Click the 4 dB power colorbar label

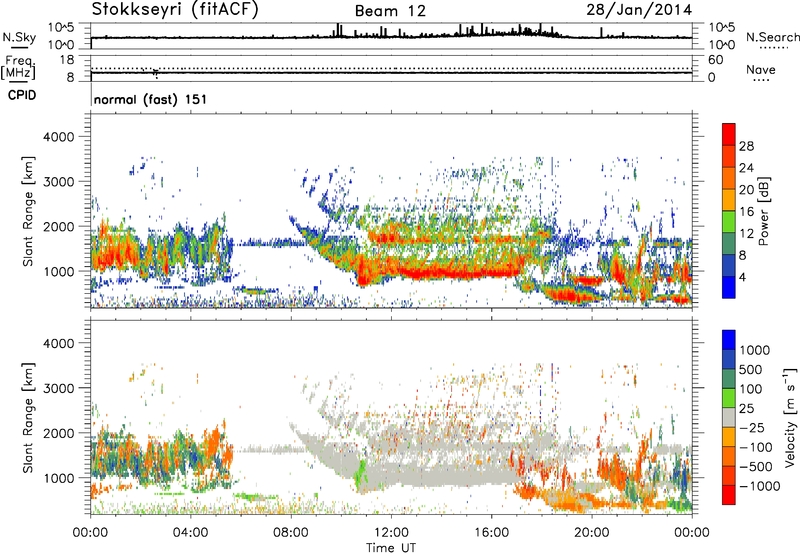(x=742, y=278)
